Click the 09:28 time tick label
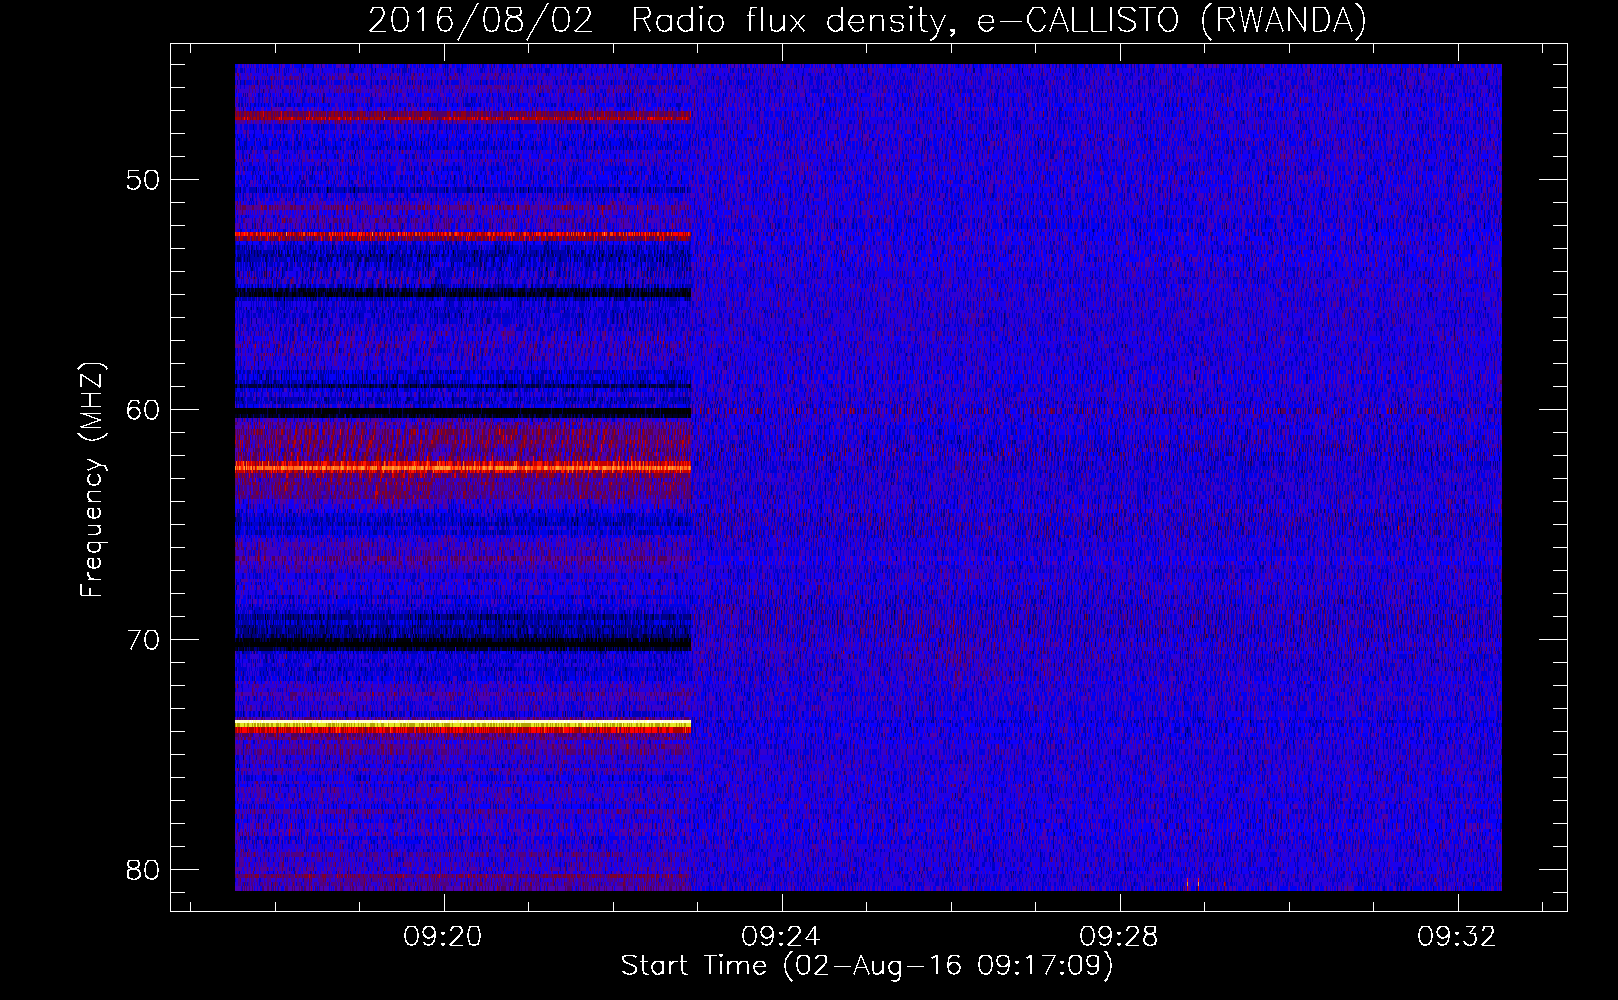This screenshot has height=1000, width=1618. (1119, 937)
